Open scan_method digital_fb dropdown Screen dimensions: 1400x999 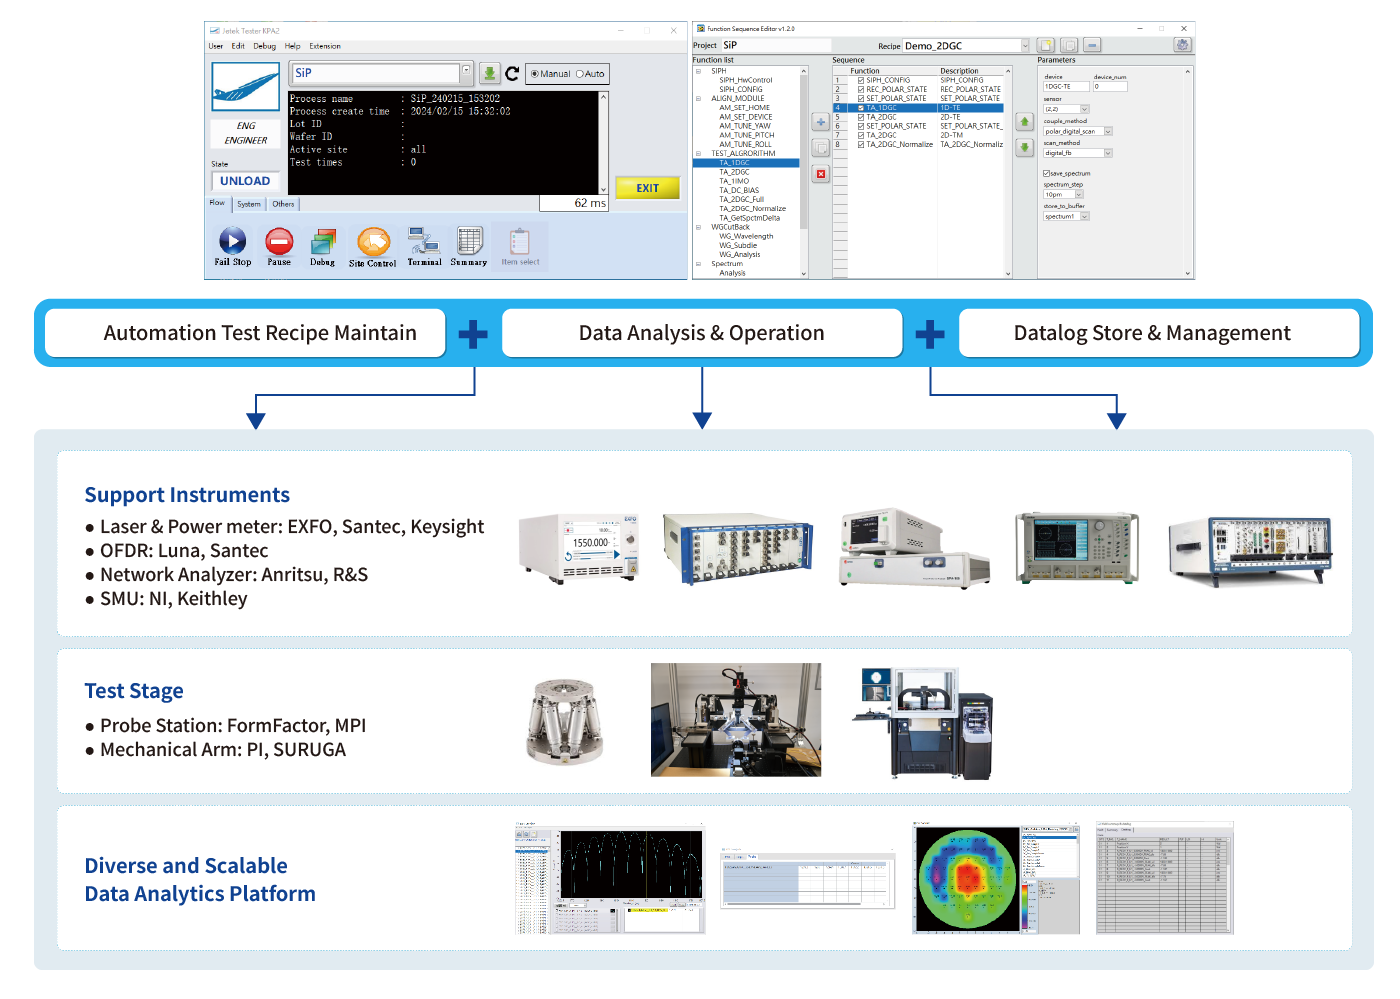click(1108, 153)
